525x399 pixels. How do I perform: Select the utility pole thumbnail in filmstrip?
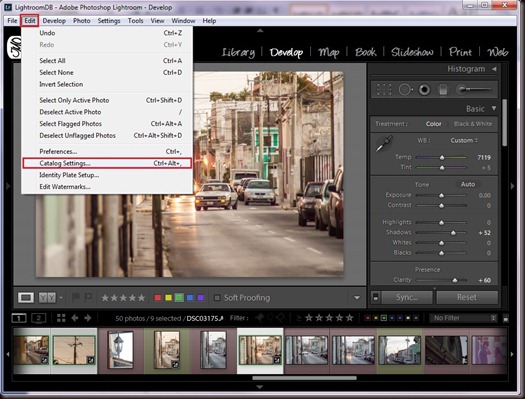pos(74,350)
